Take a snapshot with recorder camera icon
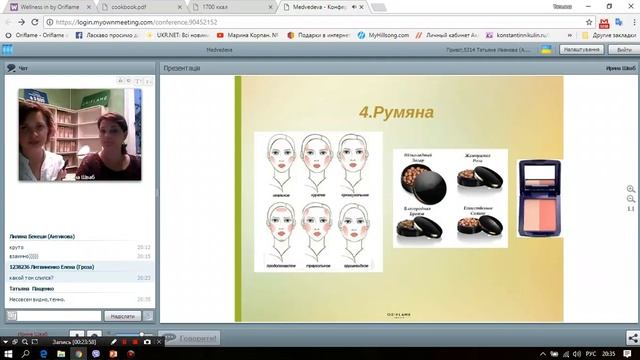This screenshot has height=360, width=640. pyautogui.click(x=147, y=342)
